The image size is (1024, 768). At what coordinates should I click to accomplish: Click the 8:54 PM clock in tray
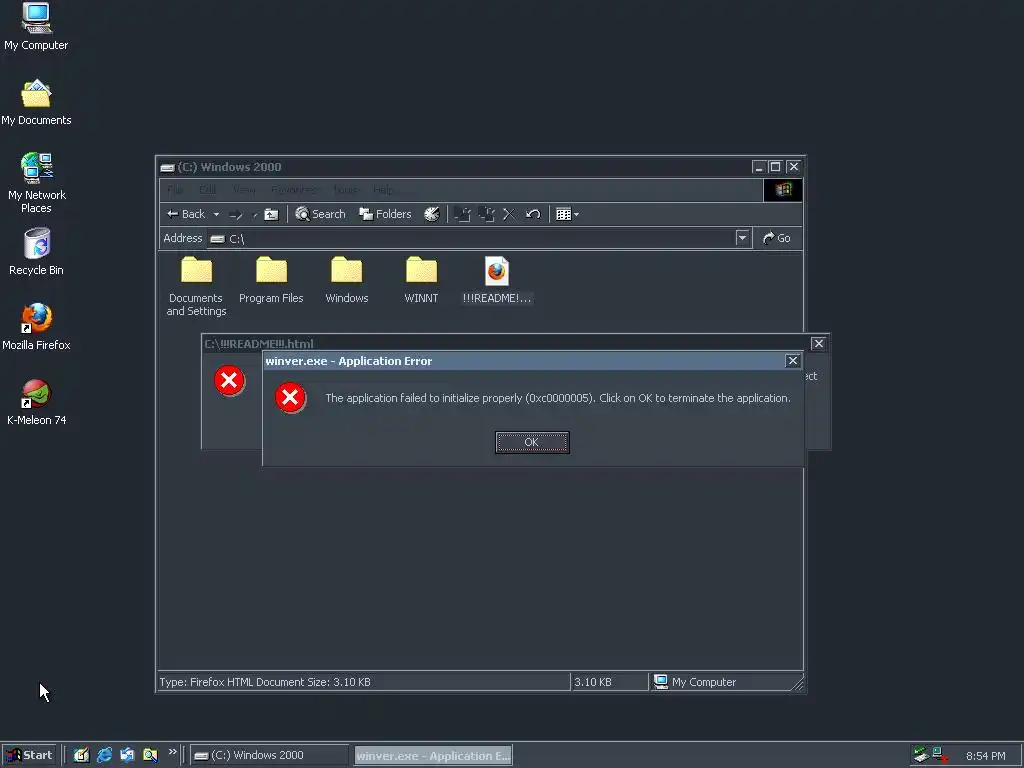tap(985, 756)
